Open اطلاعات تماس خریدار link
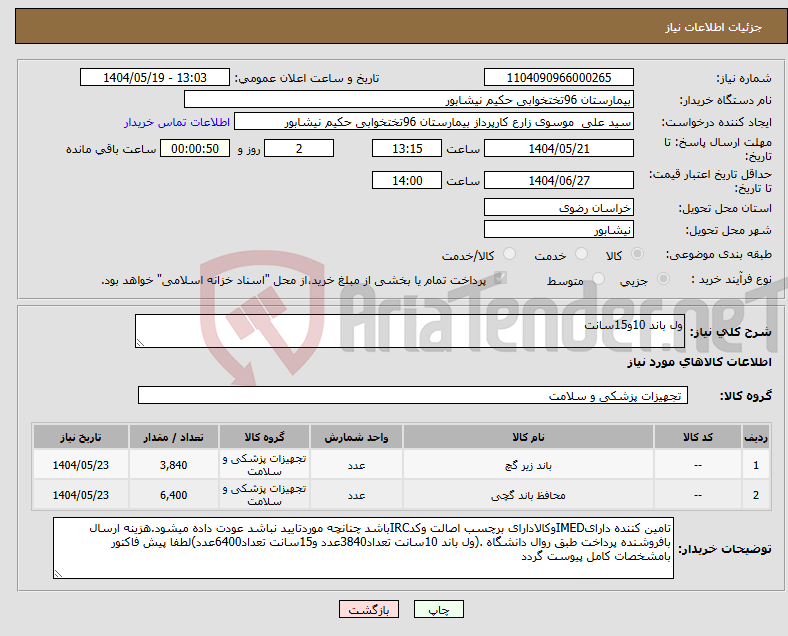 [177, 122]
